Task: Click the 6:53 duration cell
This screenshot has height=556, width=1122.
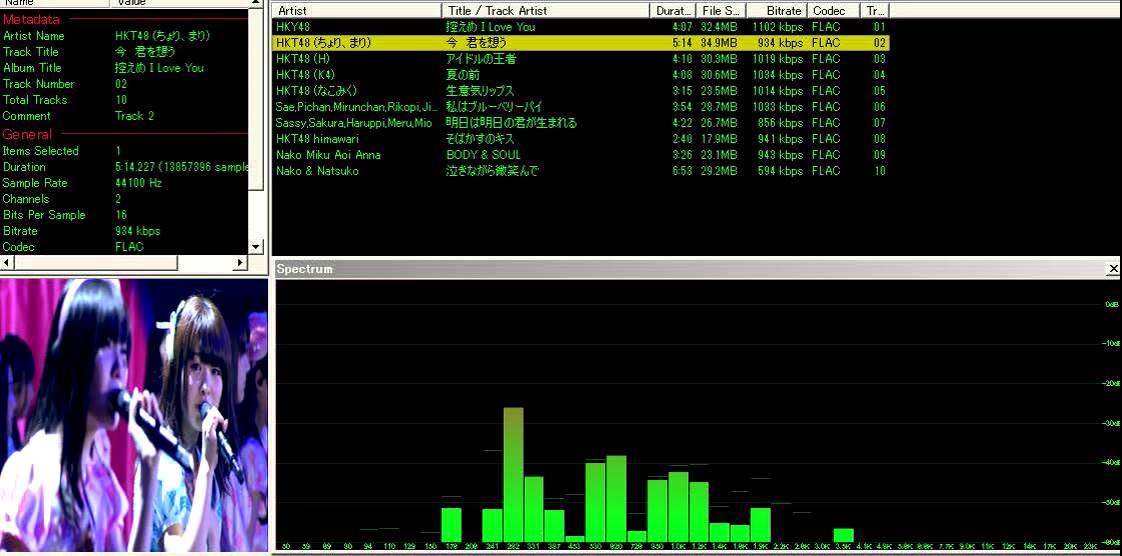Action: pos(682,171)
